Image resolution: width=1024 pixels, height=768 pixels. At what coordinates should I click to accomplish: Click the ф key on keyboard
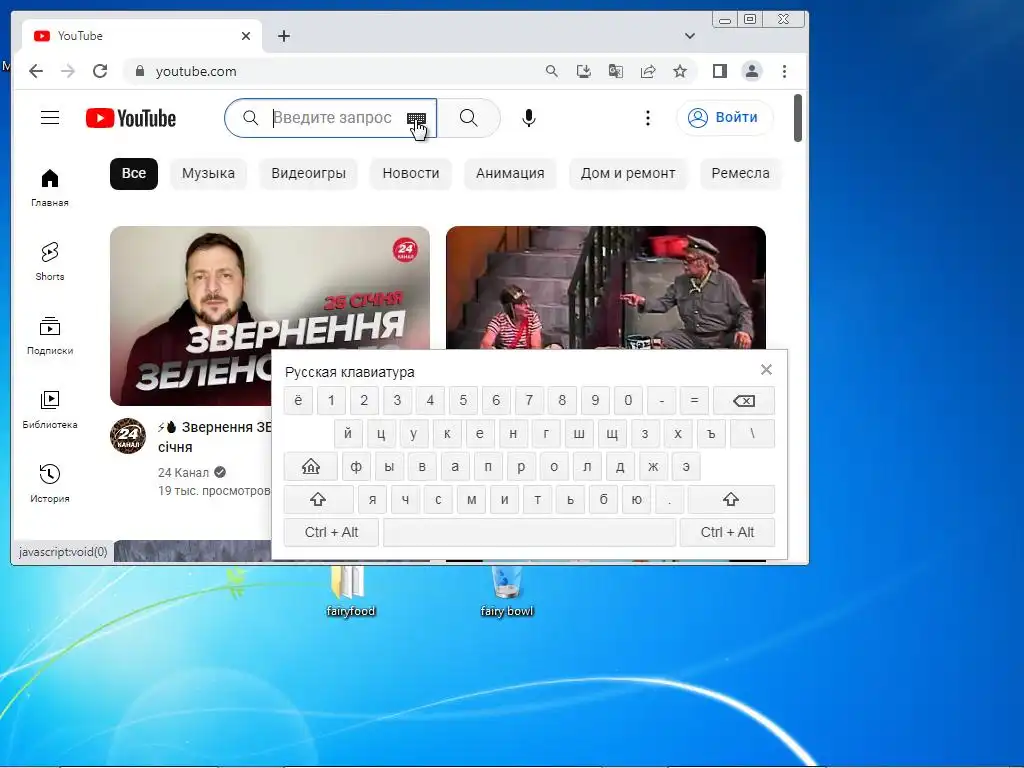(x=356, y=467)
